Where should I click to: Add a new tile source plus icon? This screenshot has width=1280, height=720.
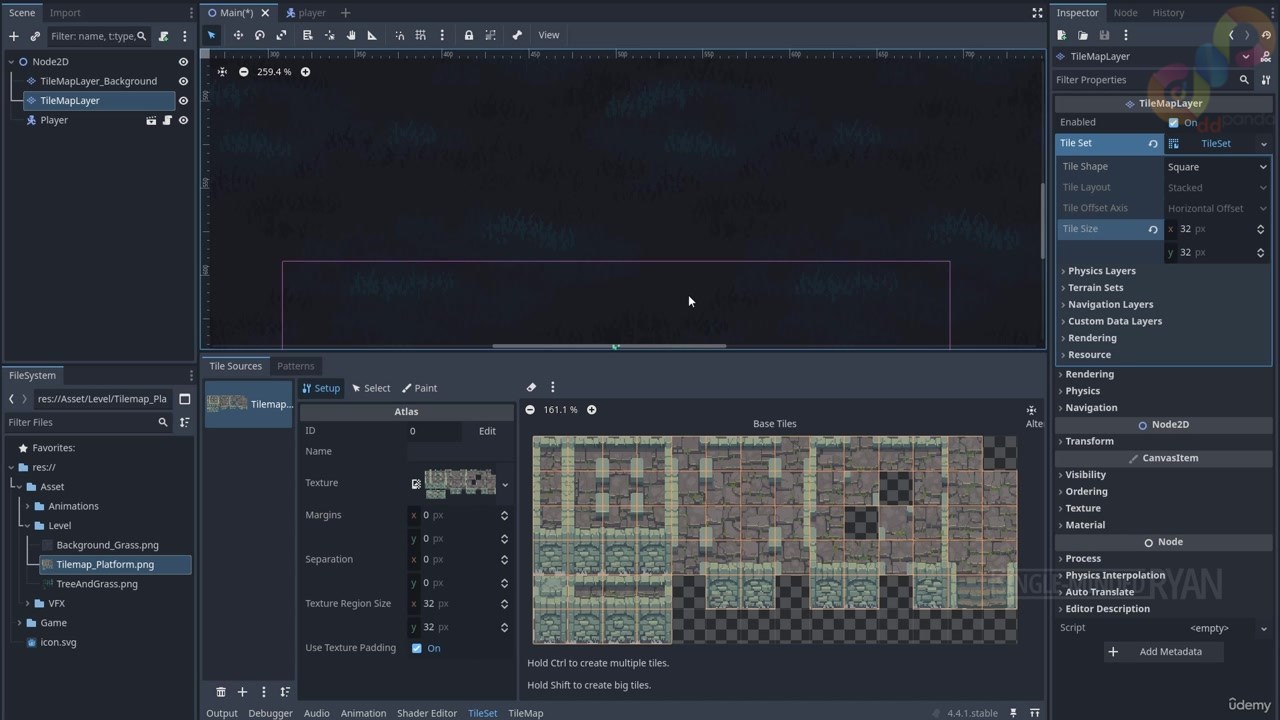coord(242,692)
